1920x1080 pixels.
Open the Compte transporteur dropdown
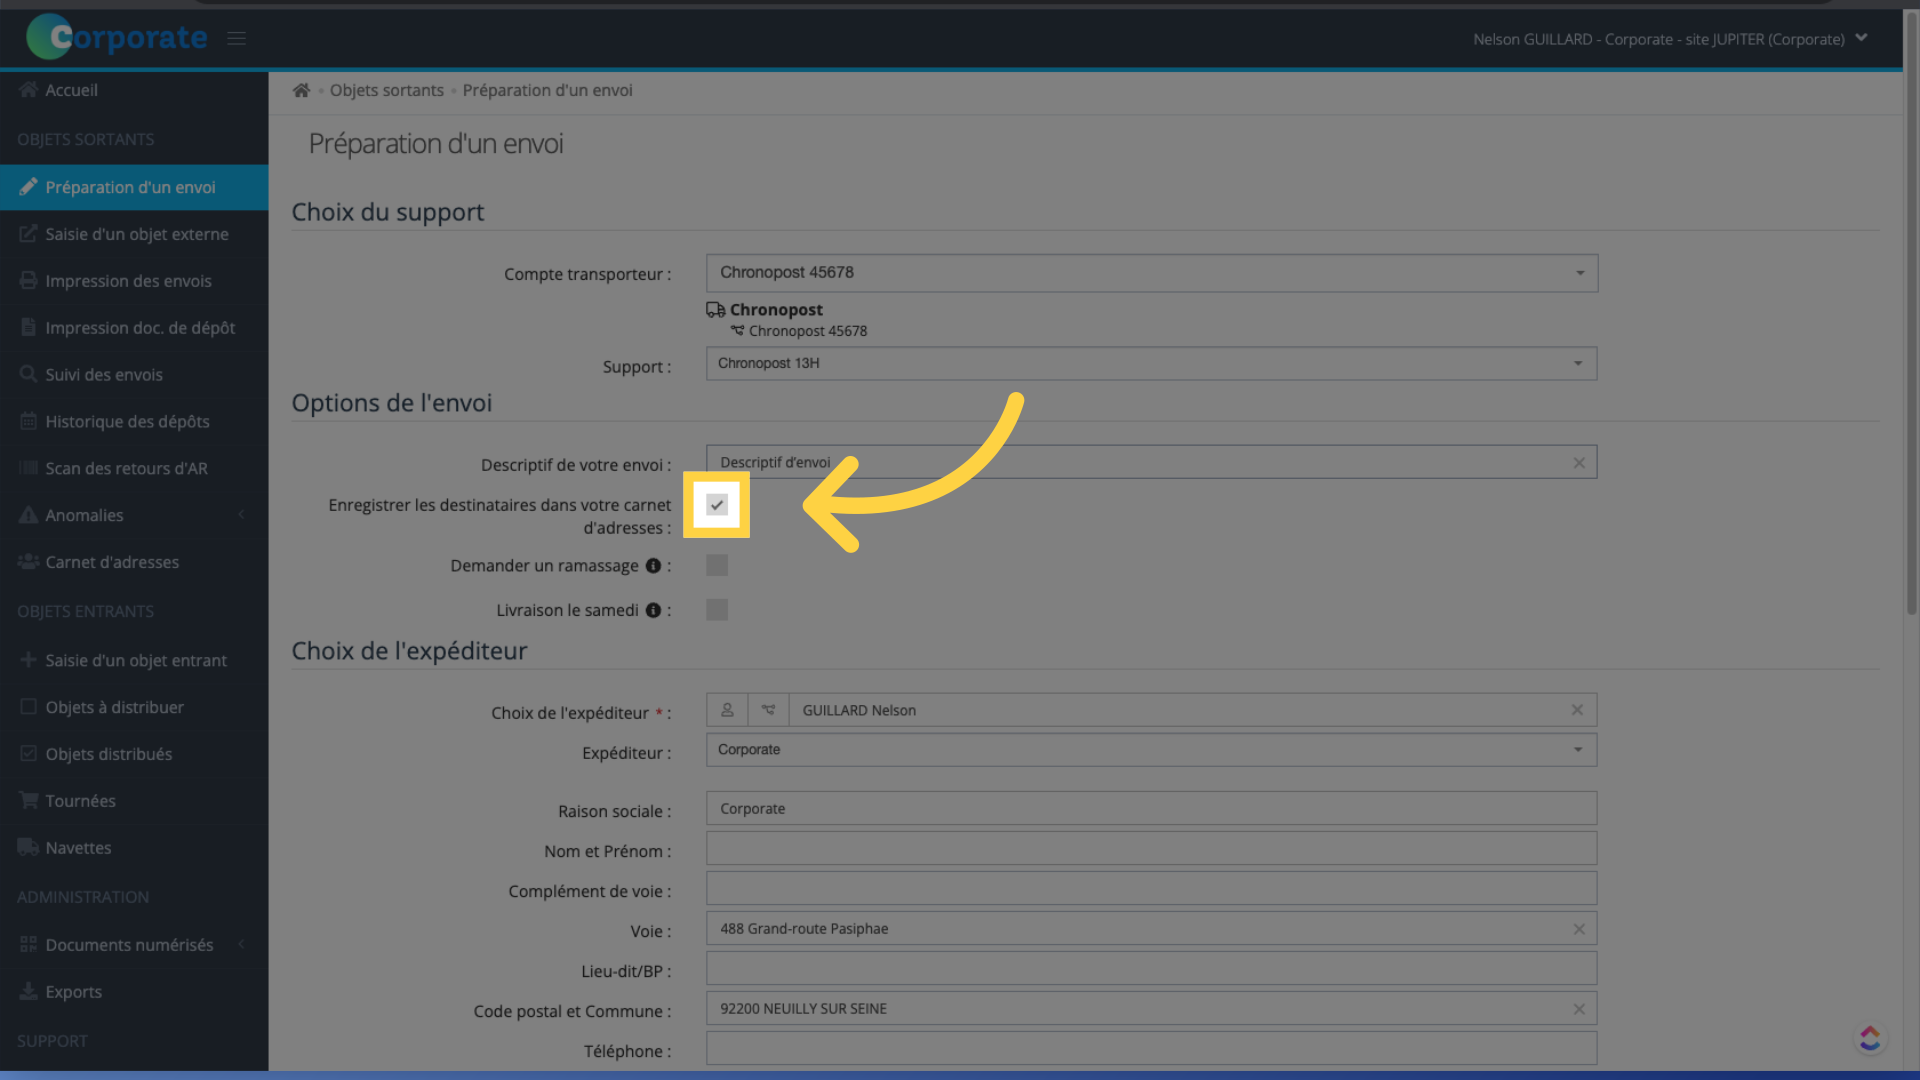[x=1152, y=273]
